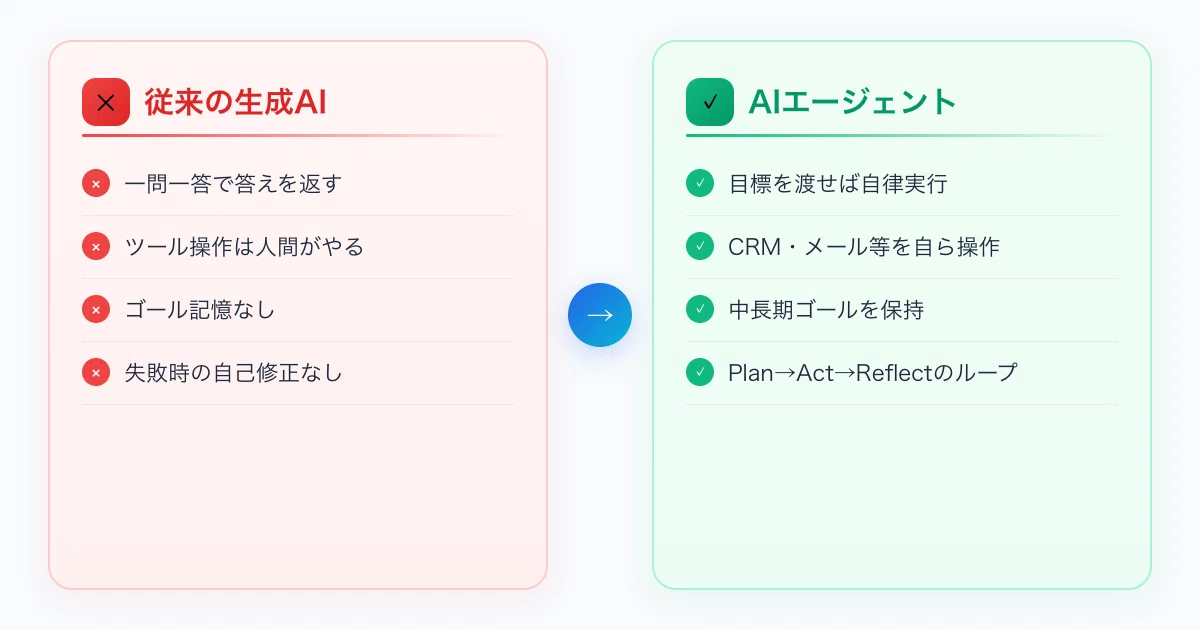Click the red X icon beside 従来の生成AI heading

pos(106,102)
